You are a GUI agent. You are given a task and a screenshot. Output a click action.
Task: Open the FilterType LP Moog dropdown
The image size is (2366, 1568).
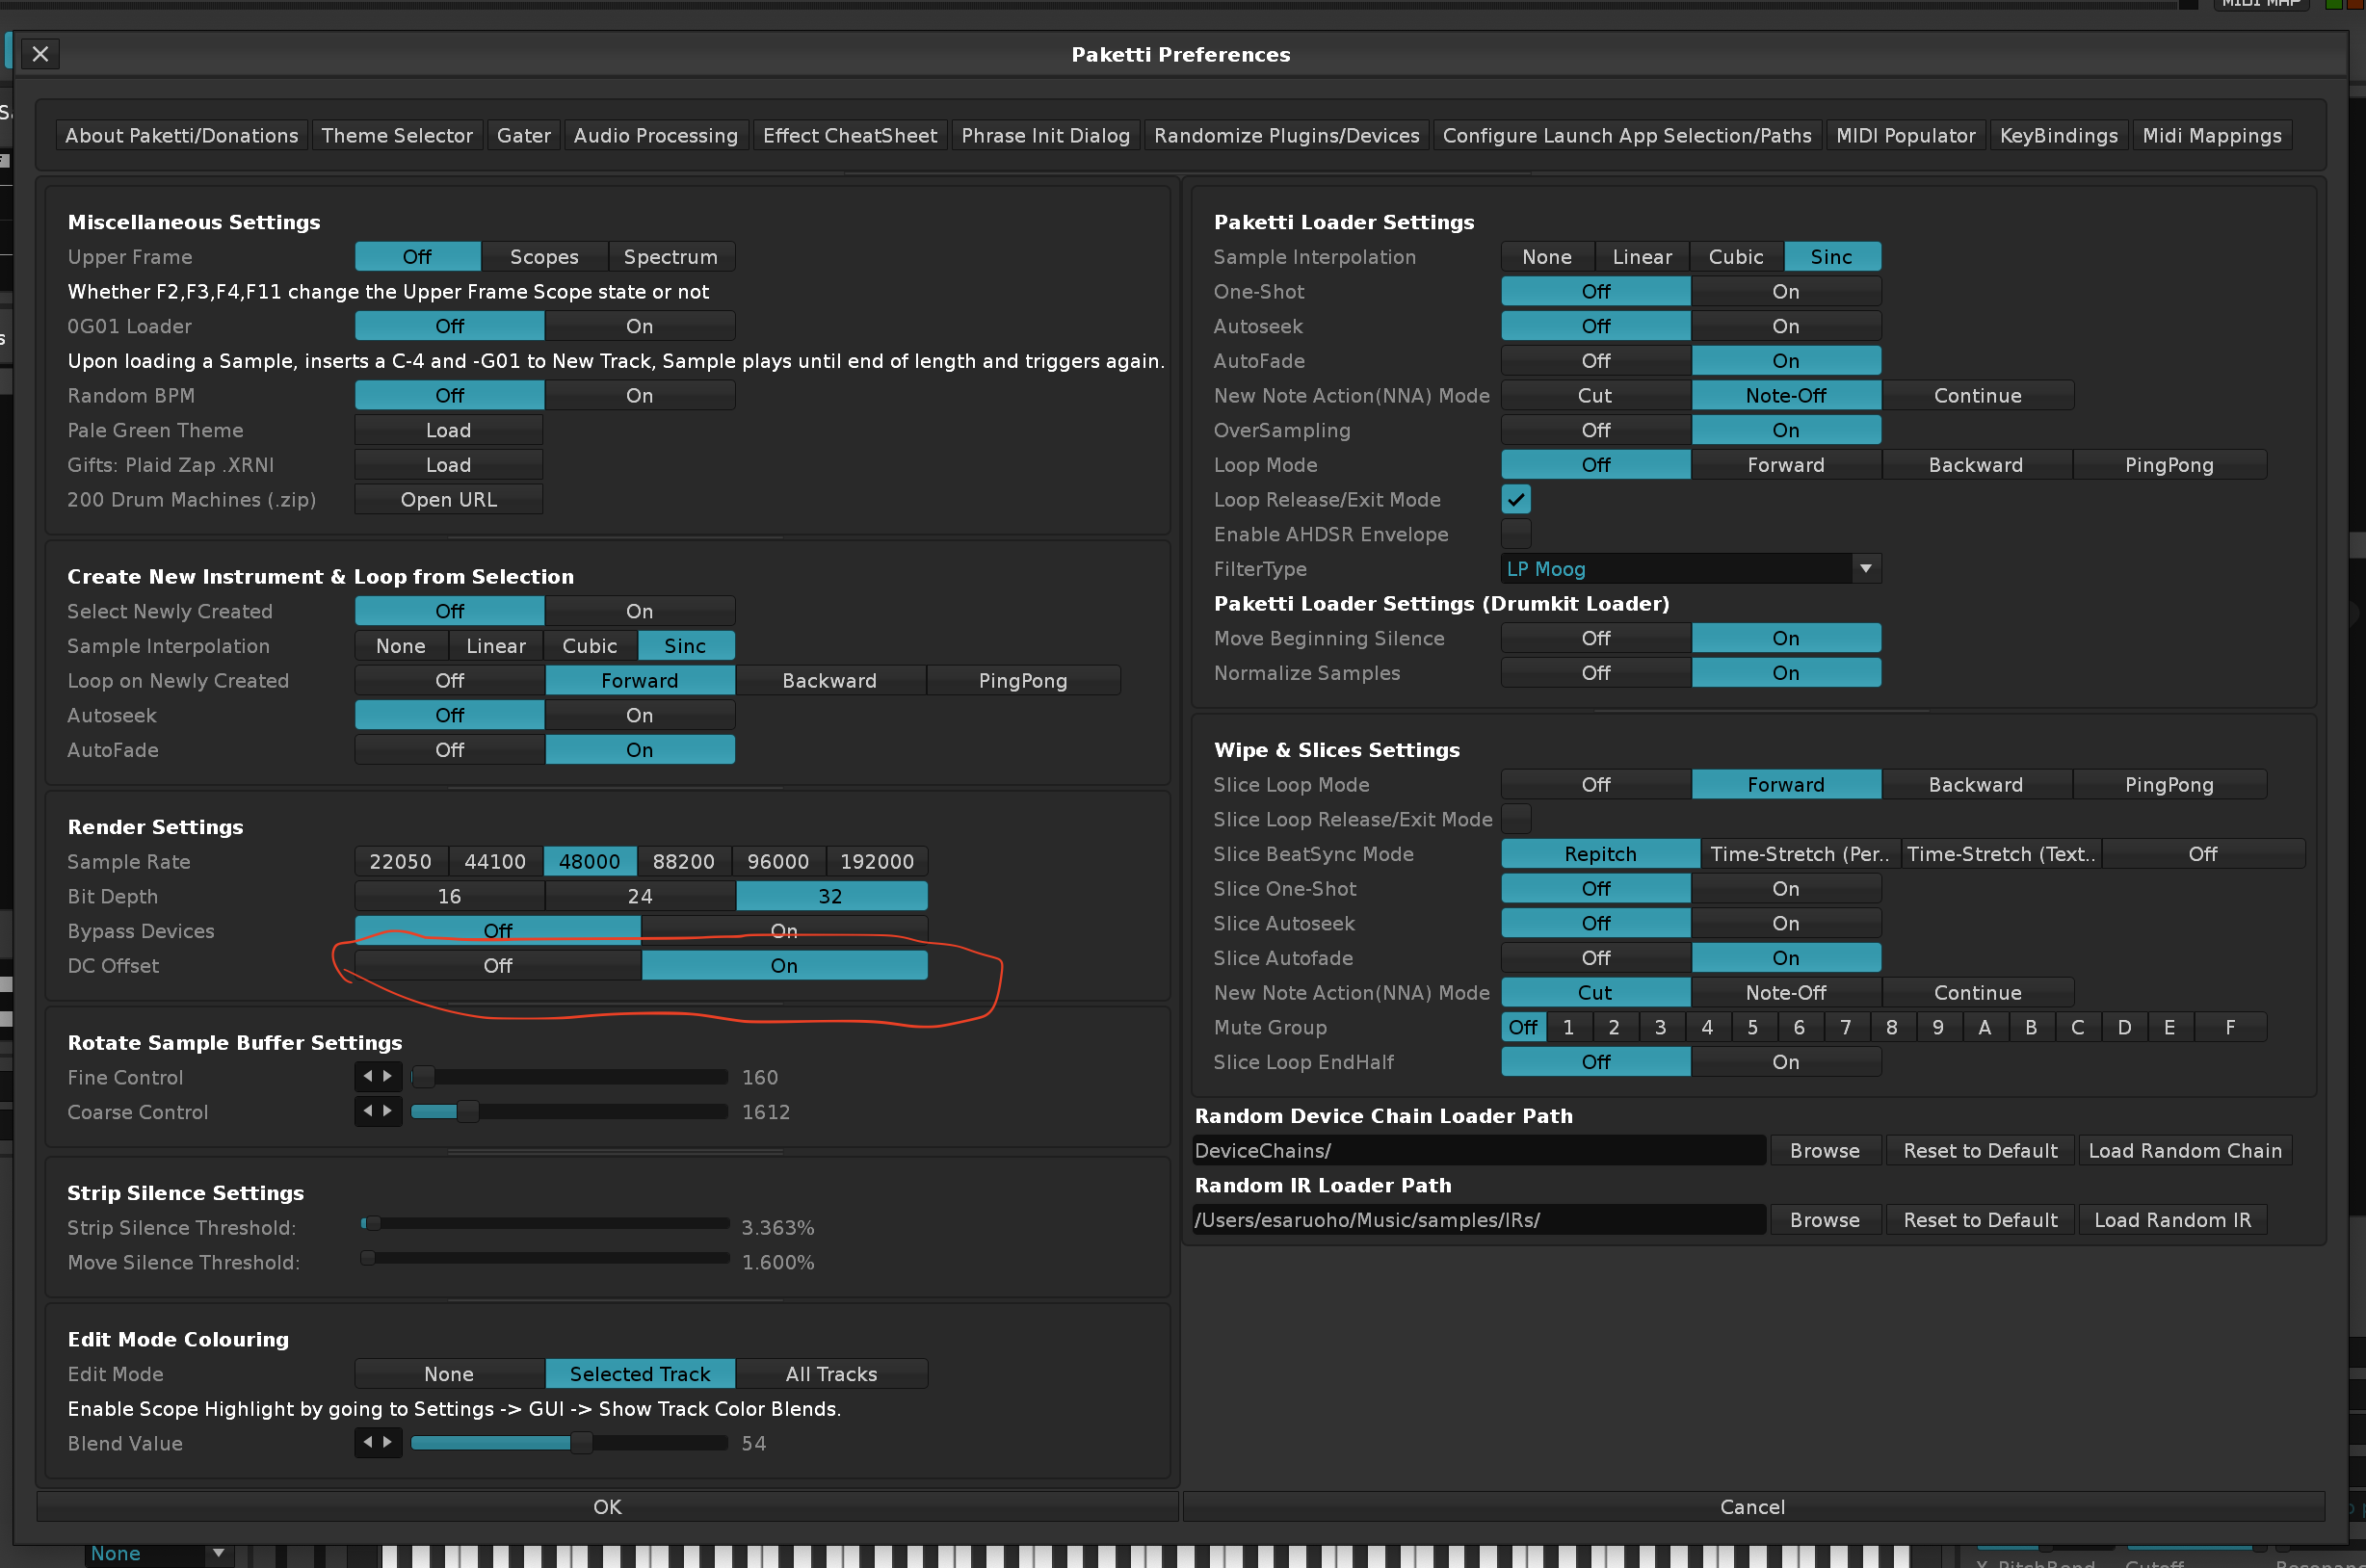click(1689, 569)
